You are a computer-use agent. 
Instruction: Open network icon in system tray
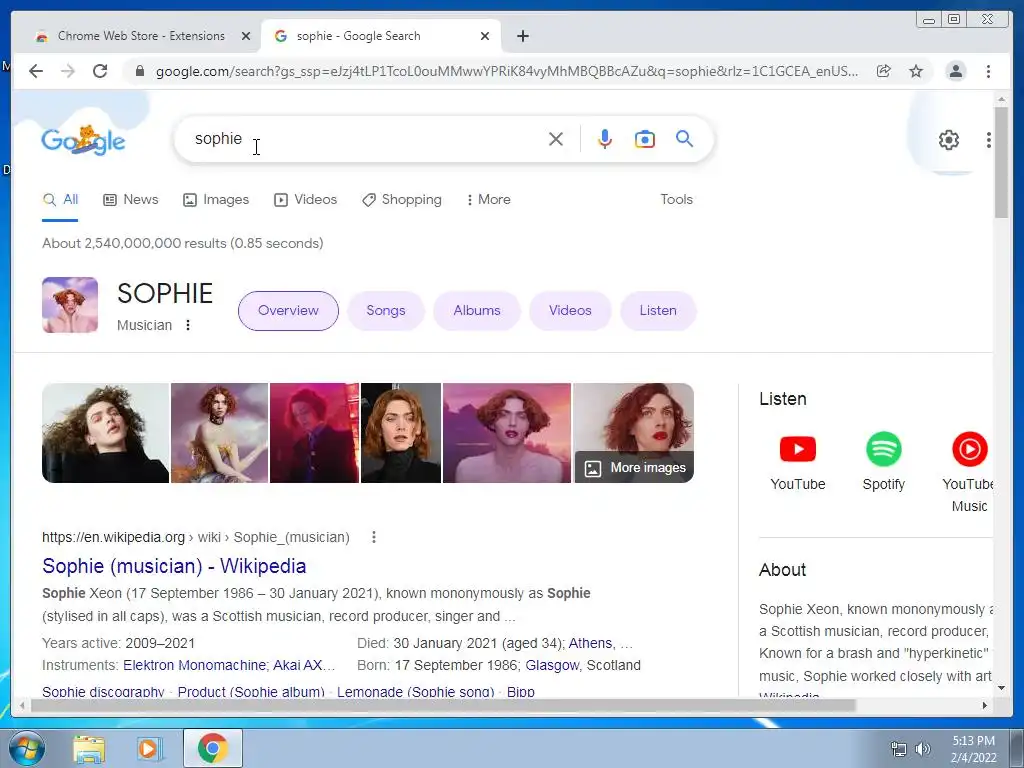(x=899, y=749)
